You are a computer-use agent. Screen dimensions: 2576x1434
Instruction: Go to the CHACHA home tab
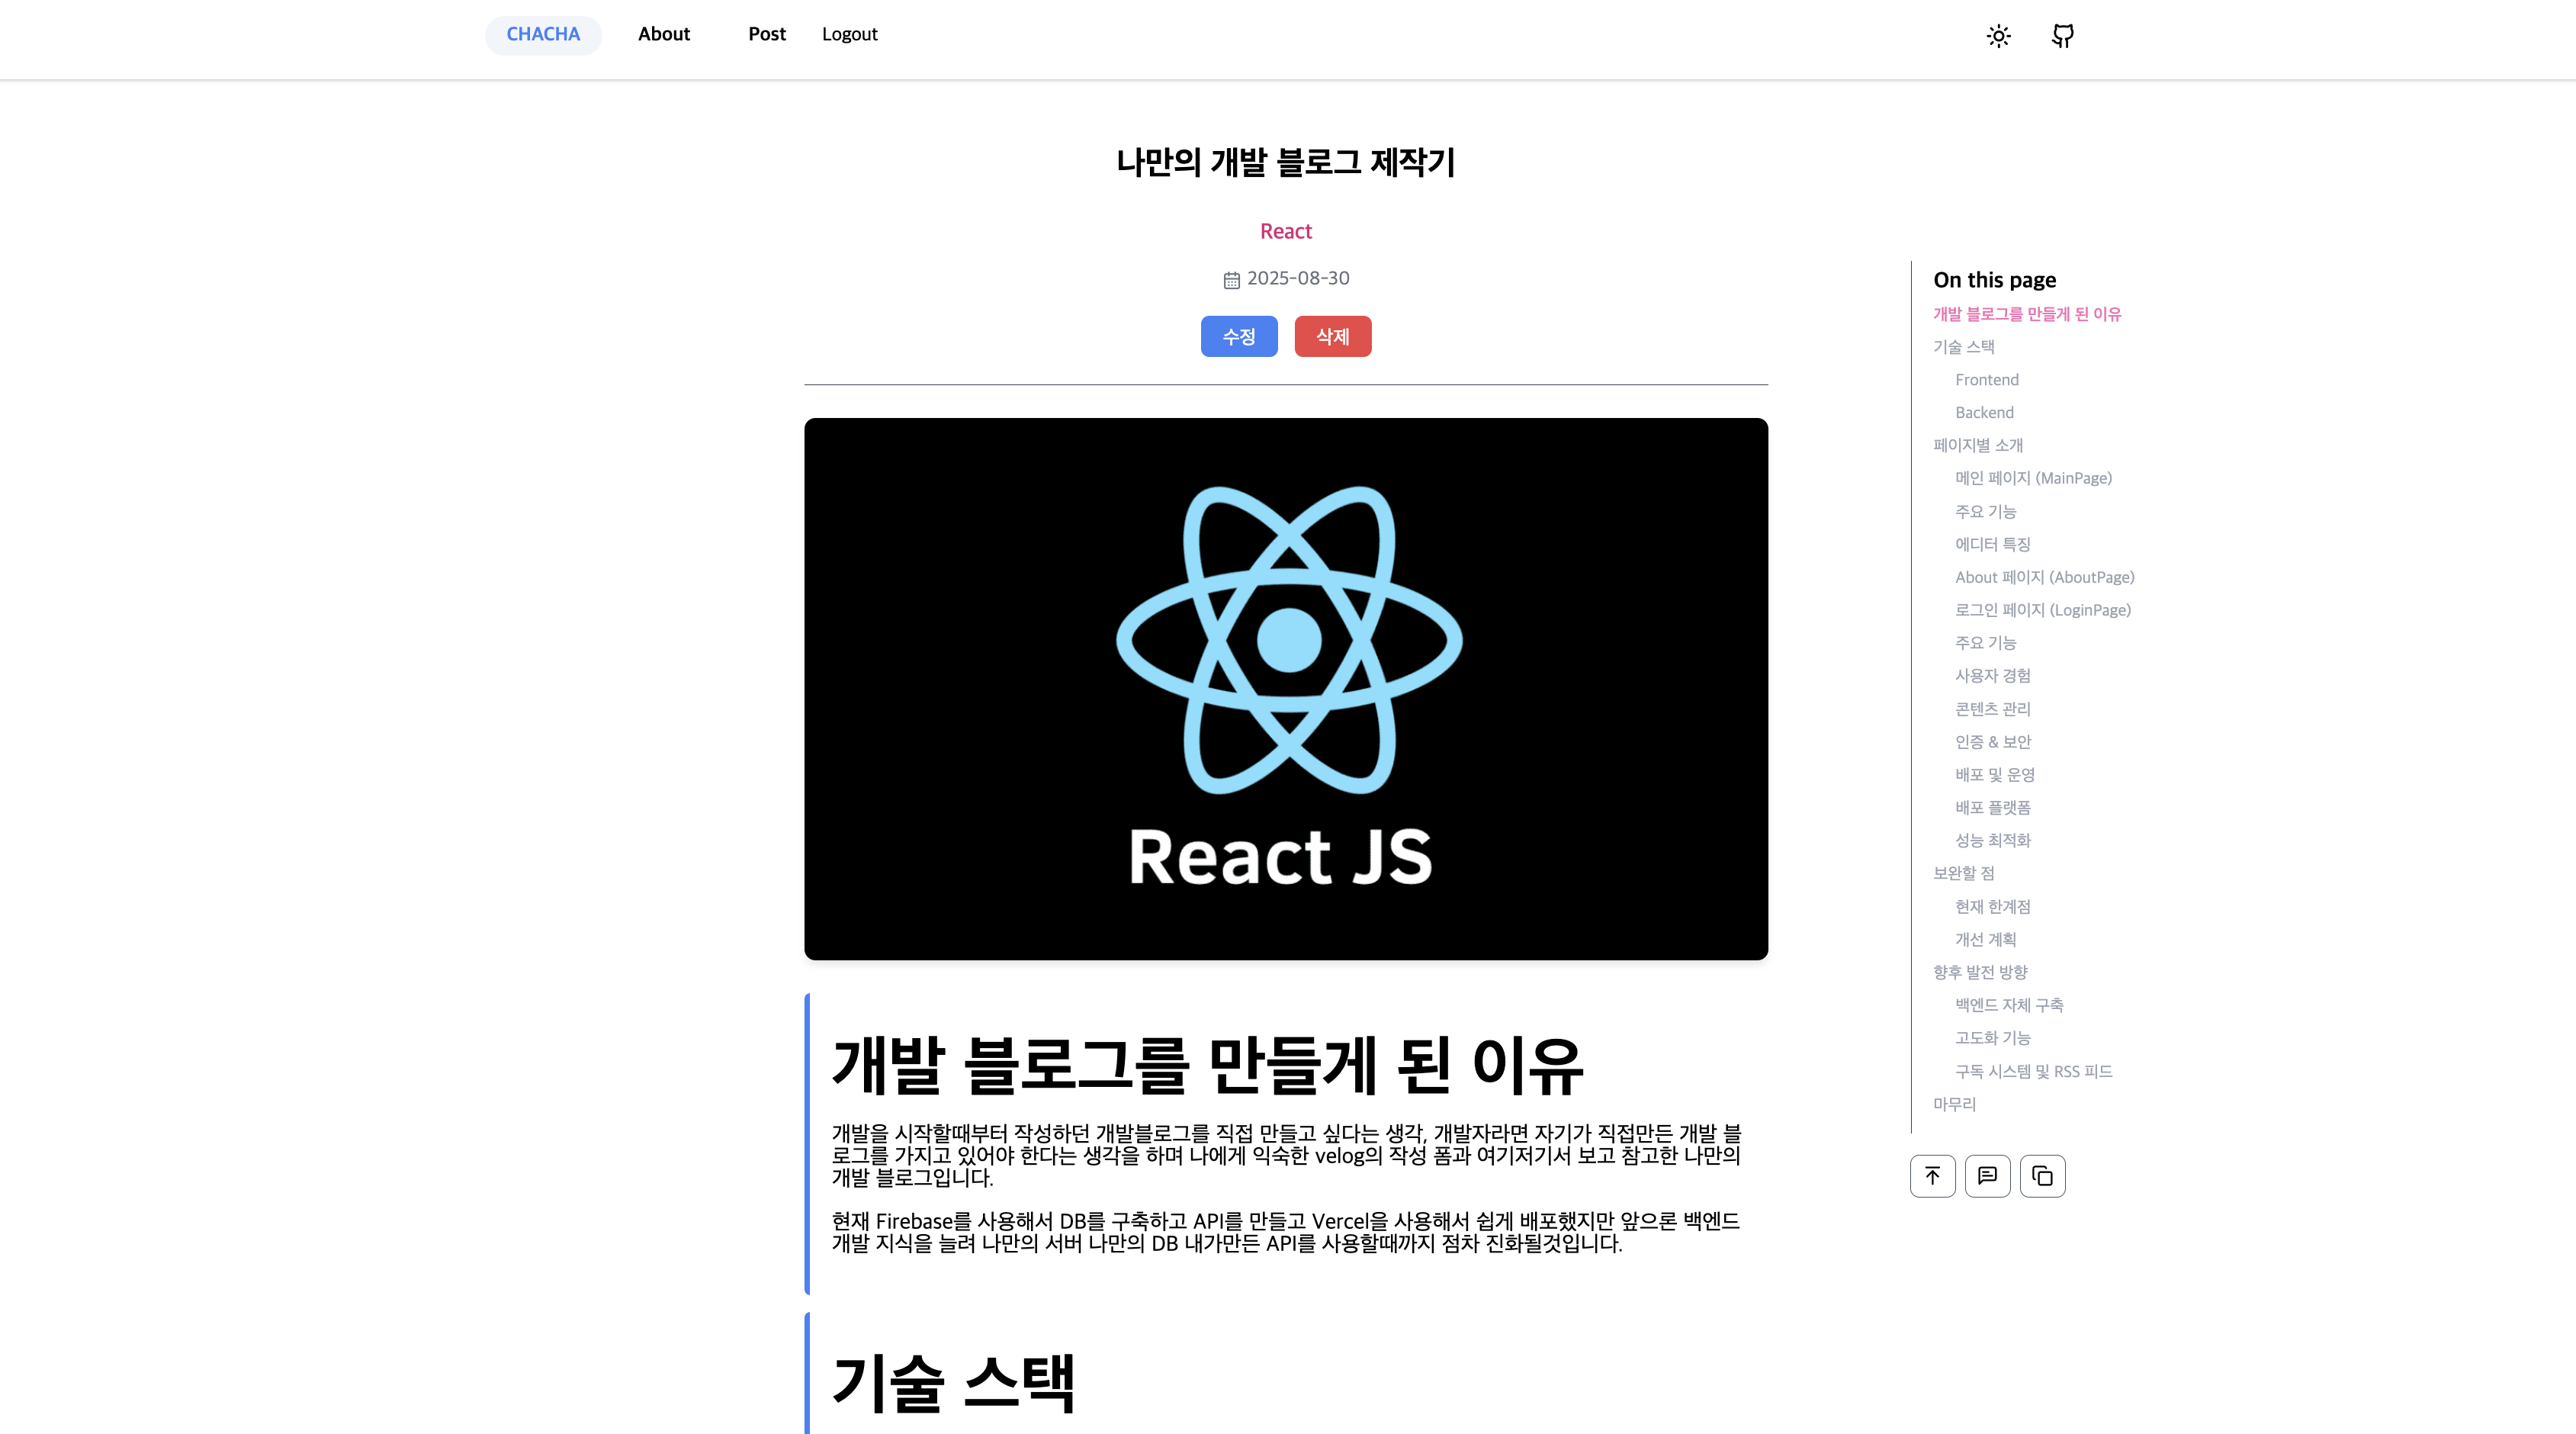(x=543, y=35)
